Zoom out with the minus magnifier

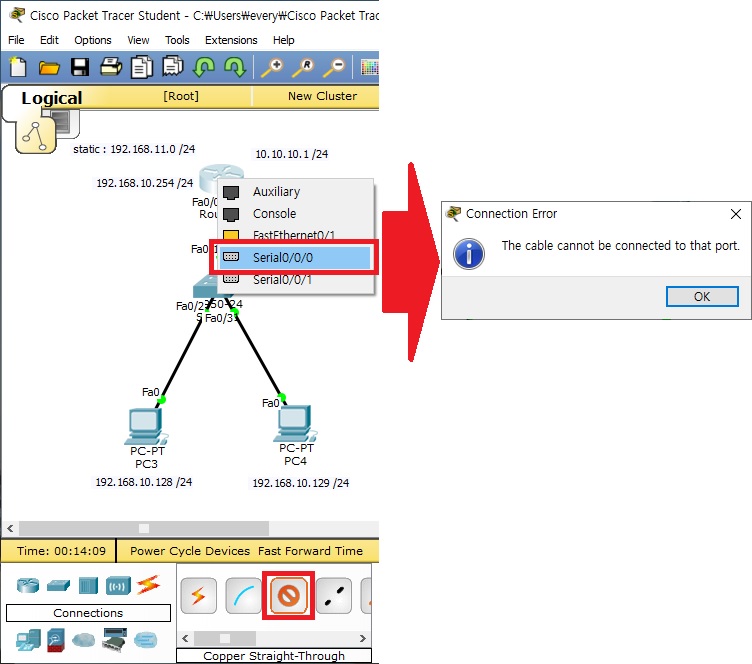click(334, 67)
